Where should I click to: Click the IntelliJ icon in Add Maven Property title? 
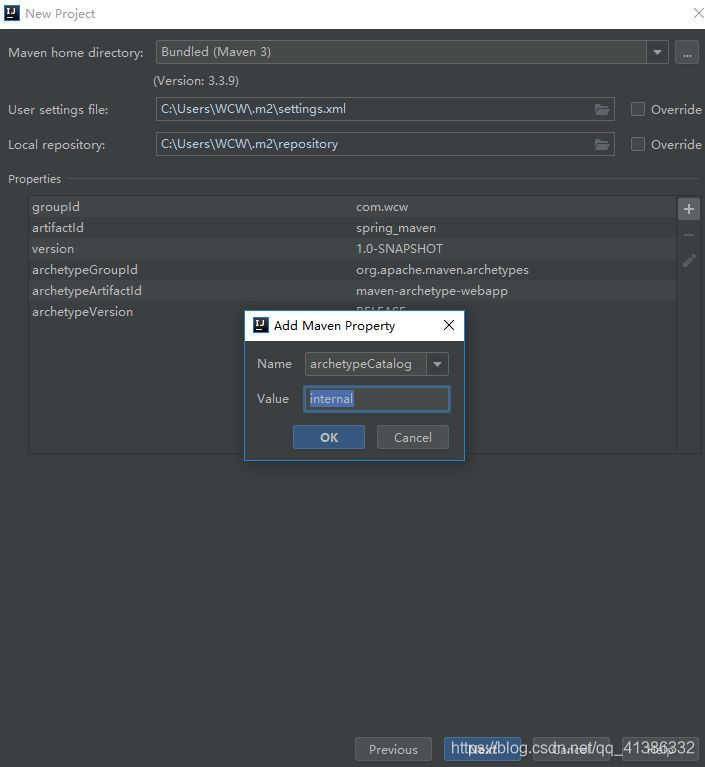tap(260, 325)
